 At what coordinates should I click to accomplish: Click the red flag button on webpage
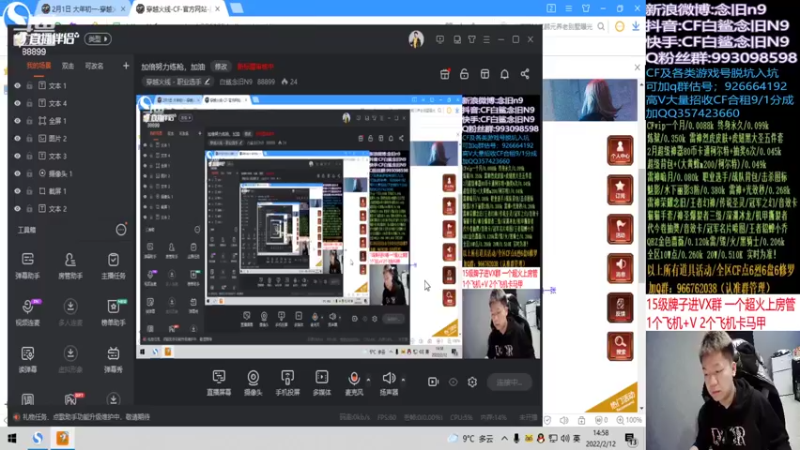(x=620, y=229)
